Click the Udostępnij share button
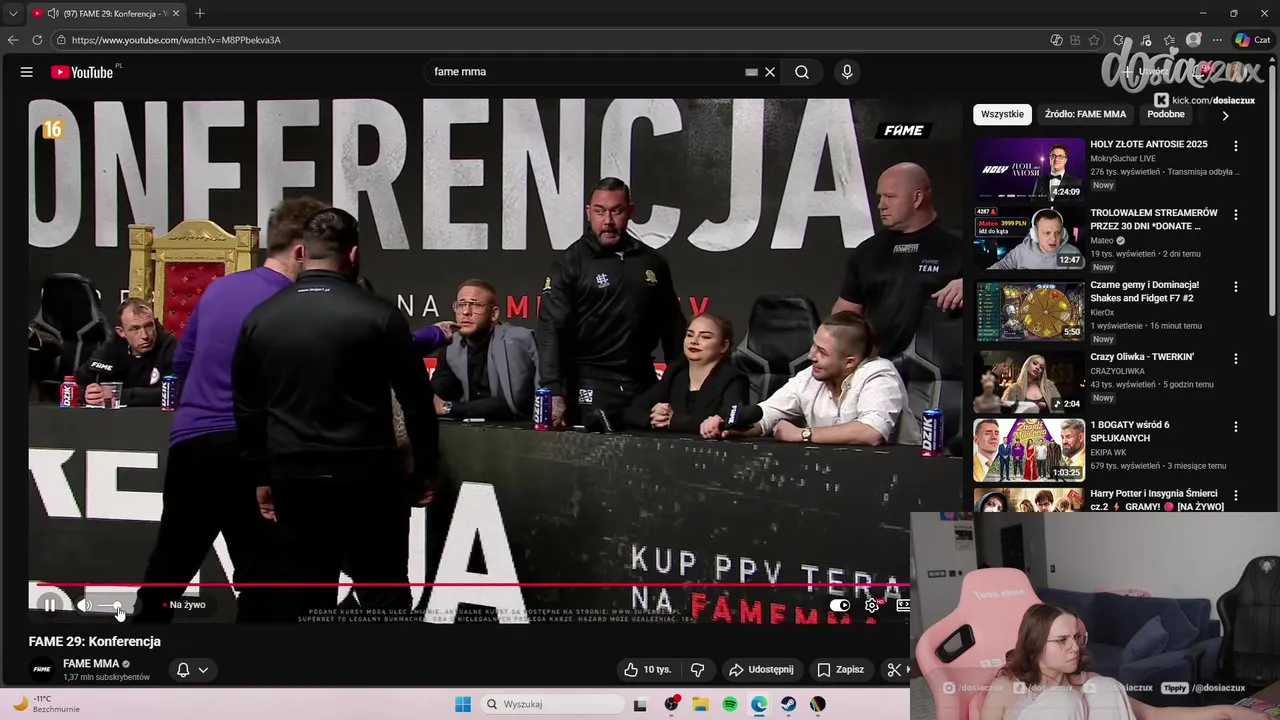 pos(761,670)
